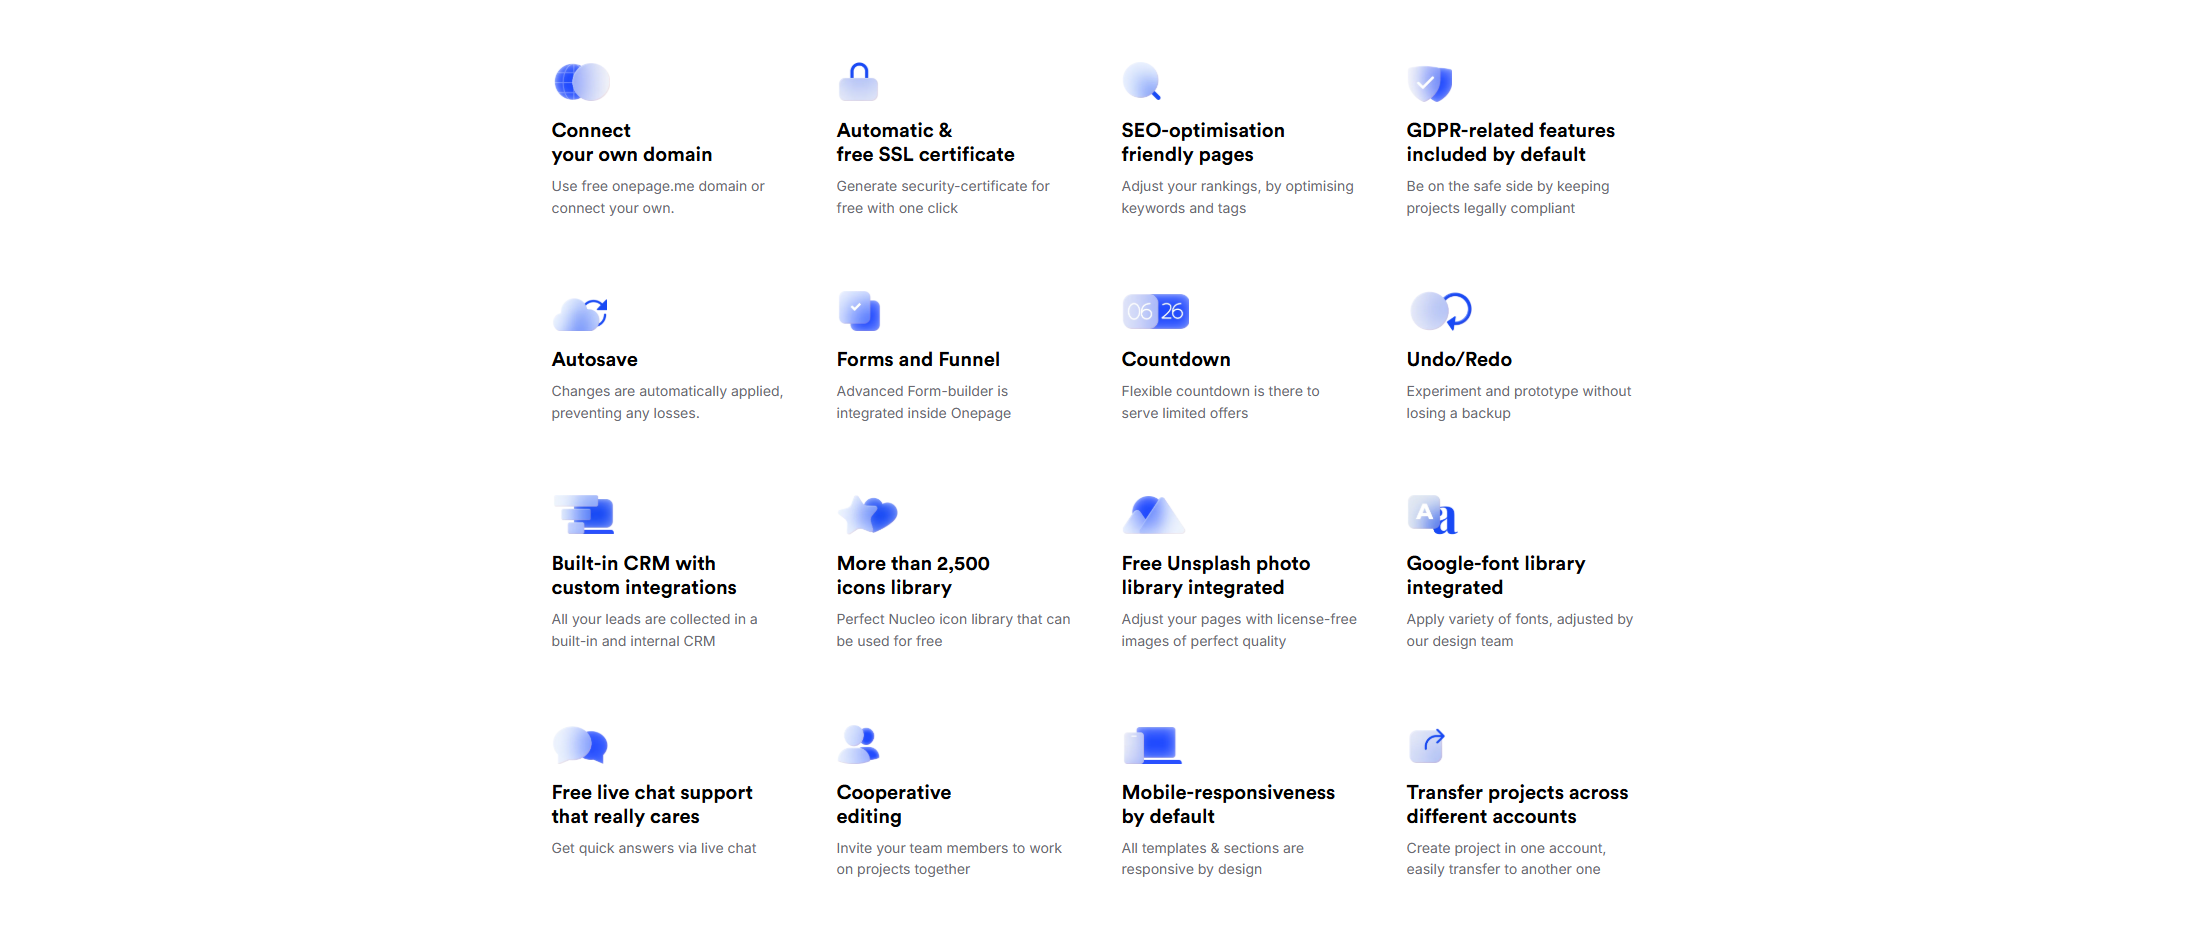Click the magnifier SEO-optimisation icon
The image size is (2200, 941).
(x=1142, y=82)
